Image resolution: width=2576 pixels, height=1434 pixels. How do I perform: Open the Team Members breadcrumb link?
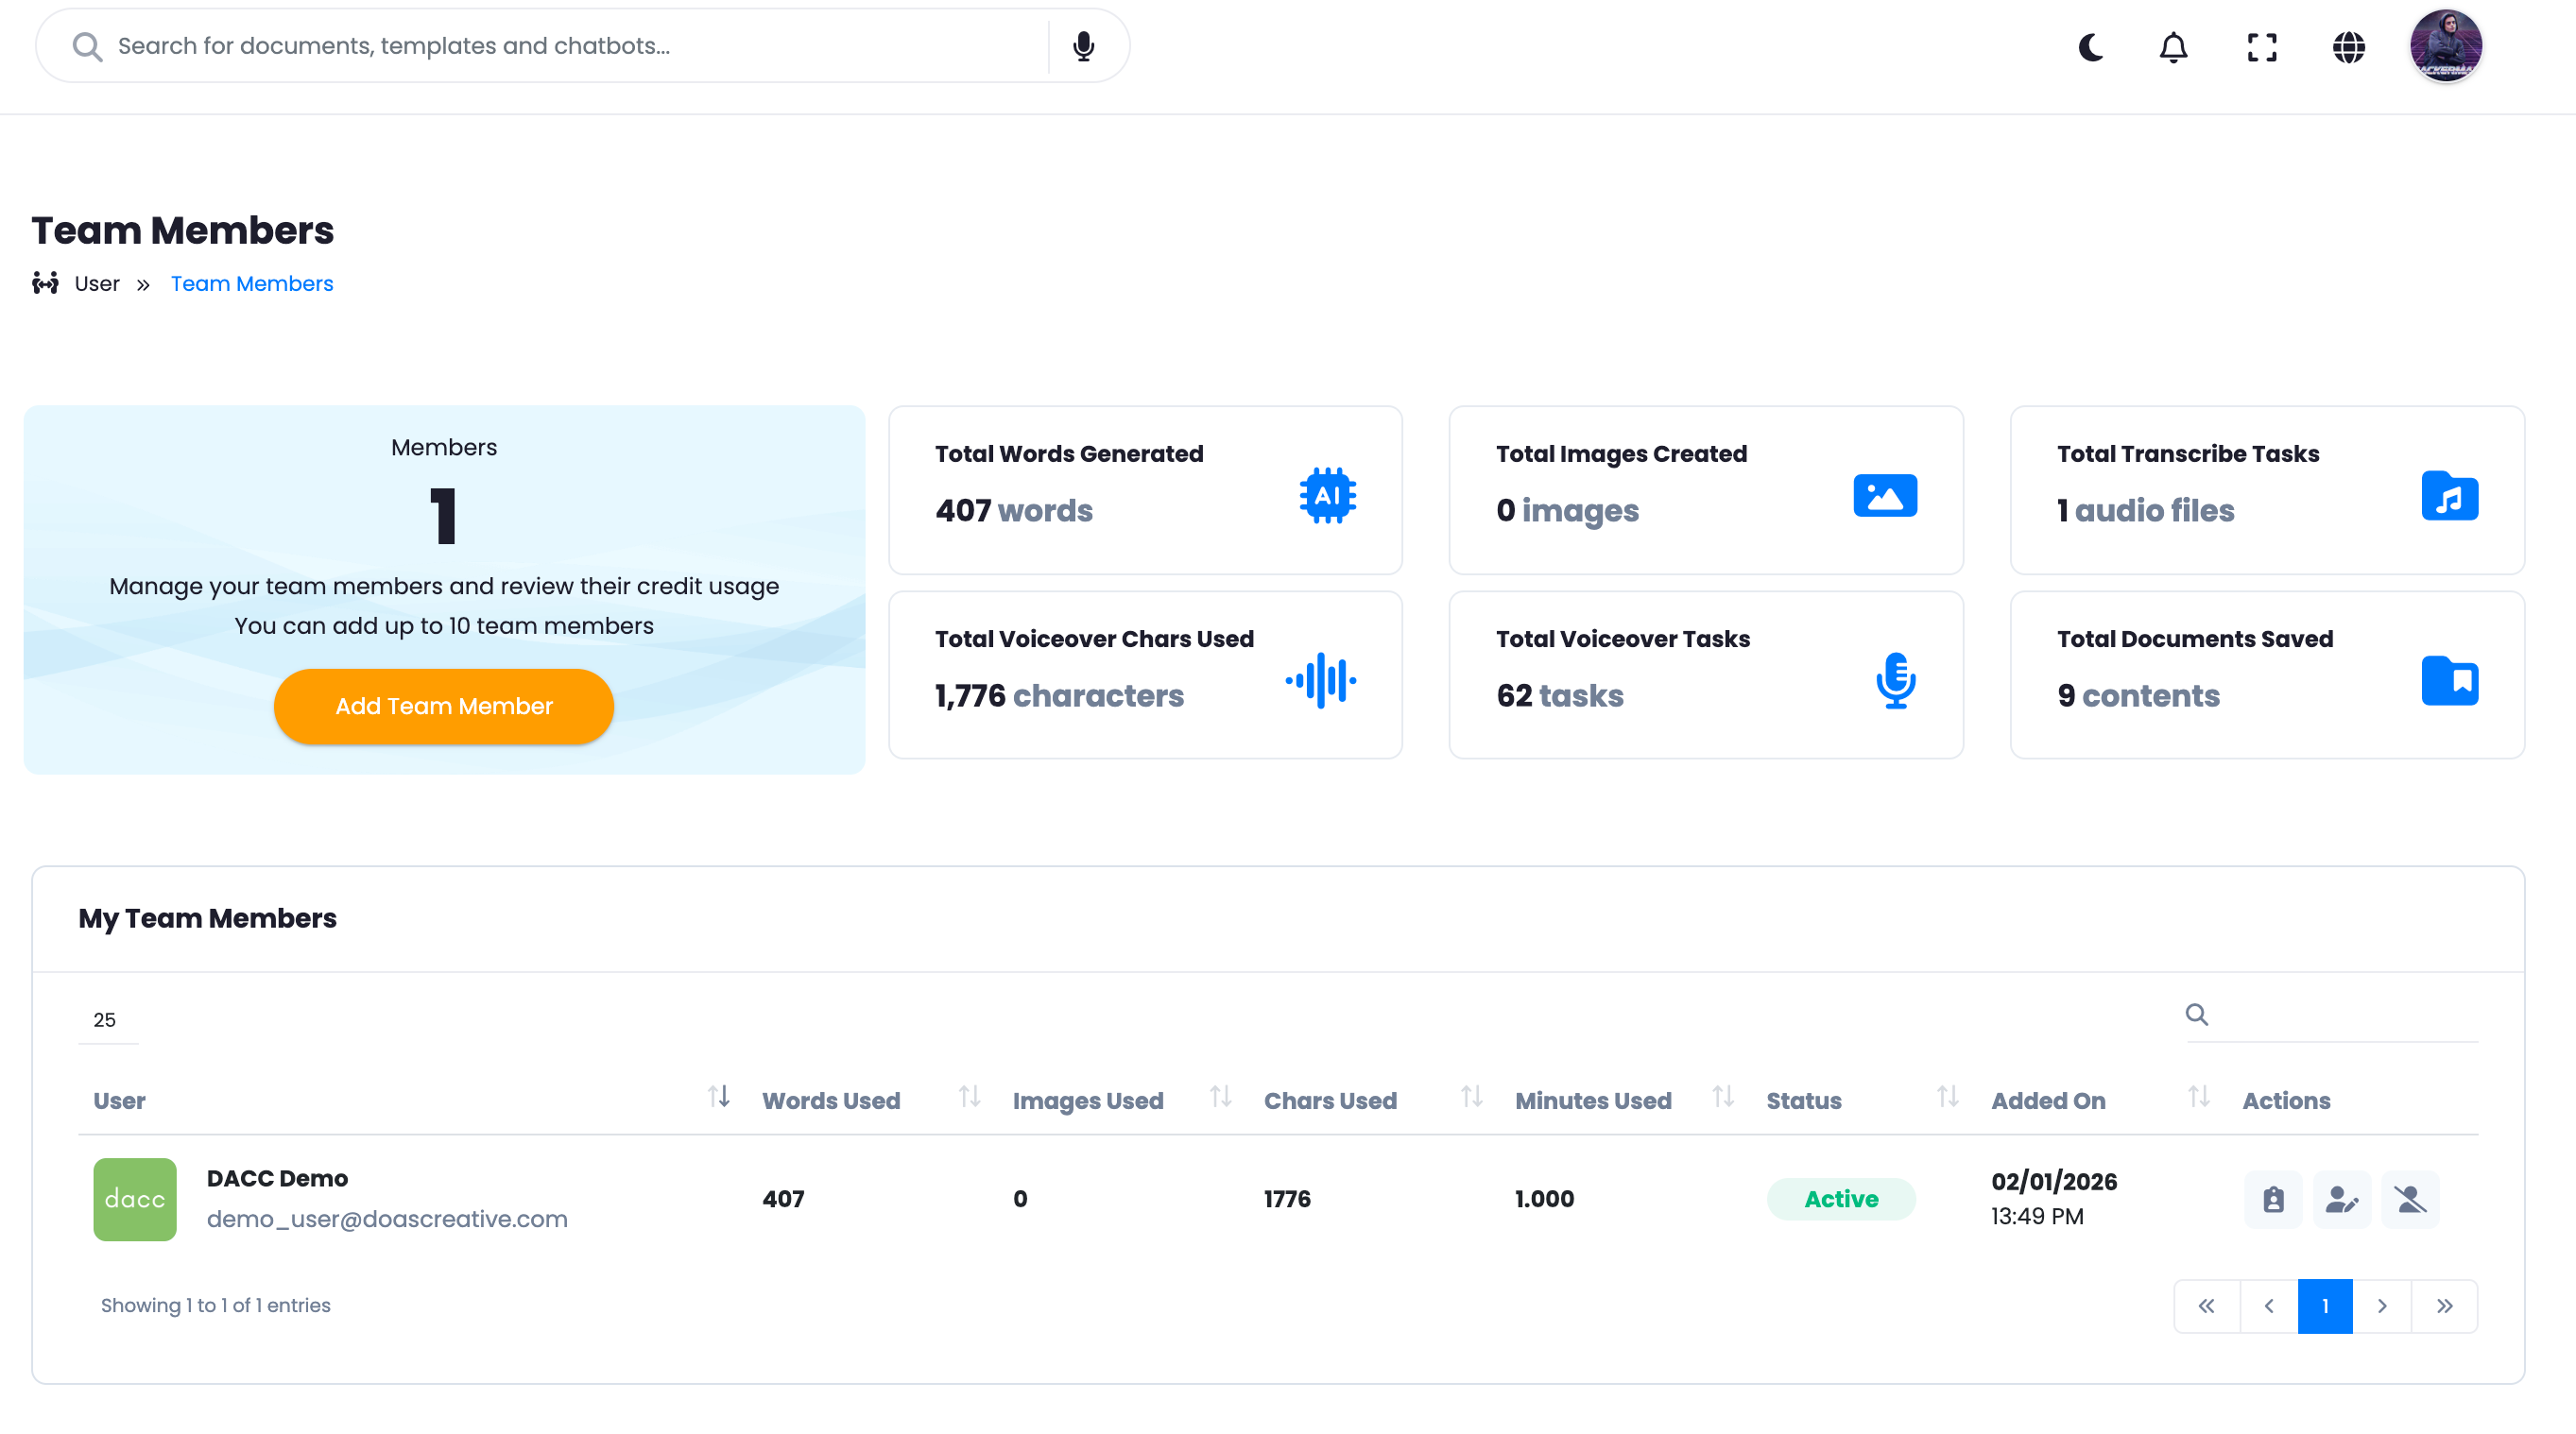(252, 284)
